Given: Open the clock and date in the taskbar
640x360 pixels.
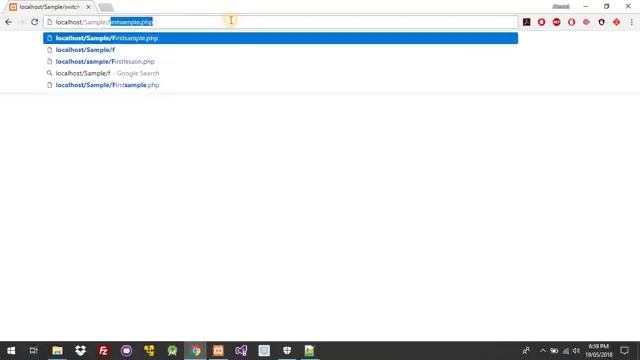Looking at the screenshot, I should [599, 351].
